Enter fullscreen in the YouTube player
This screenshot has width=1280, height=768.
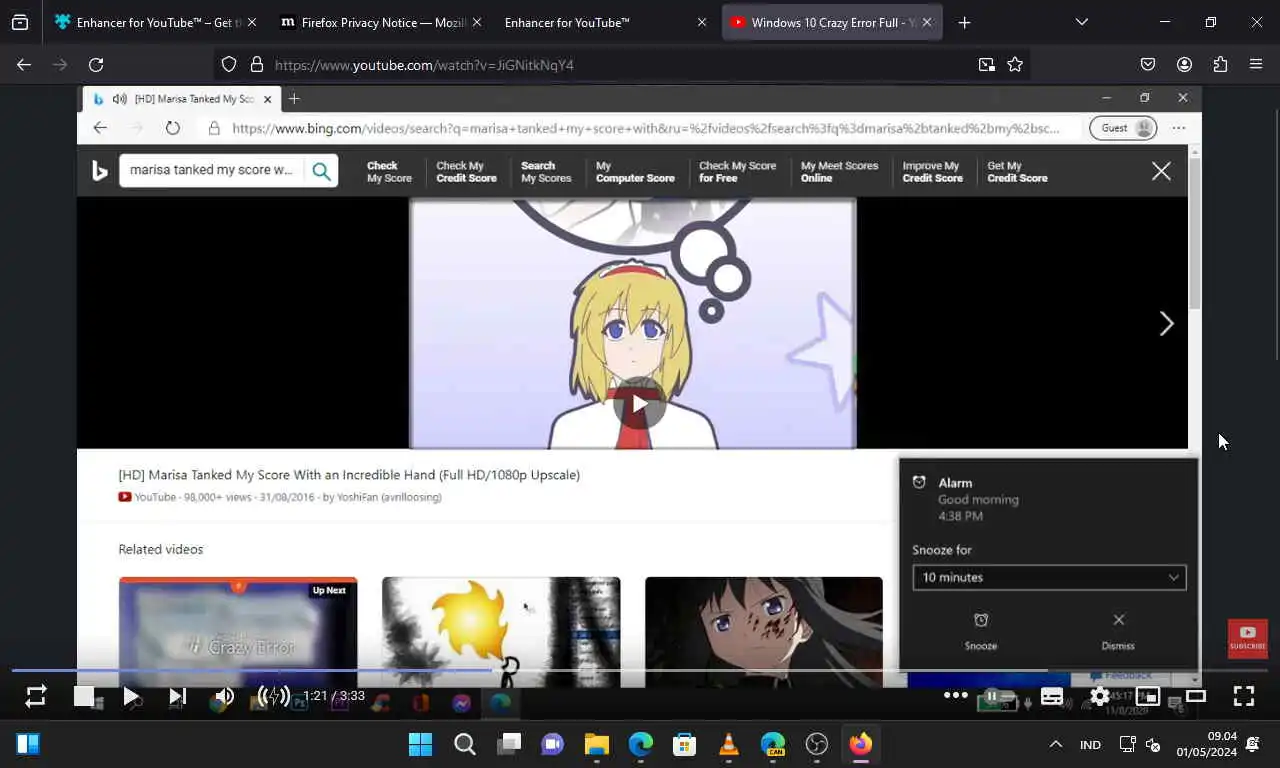[x=1244, y=696]
